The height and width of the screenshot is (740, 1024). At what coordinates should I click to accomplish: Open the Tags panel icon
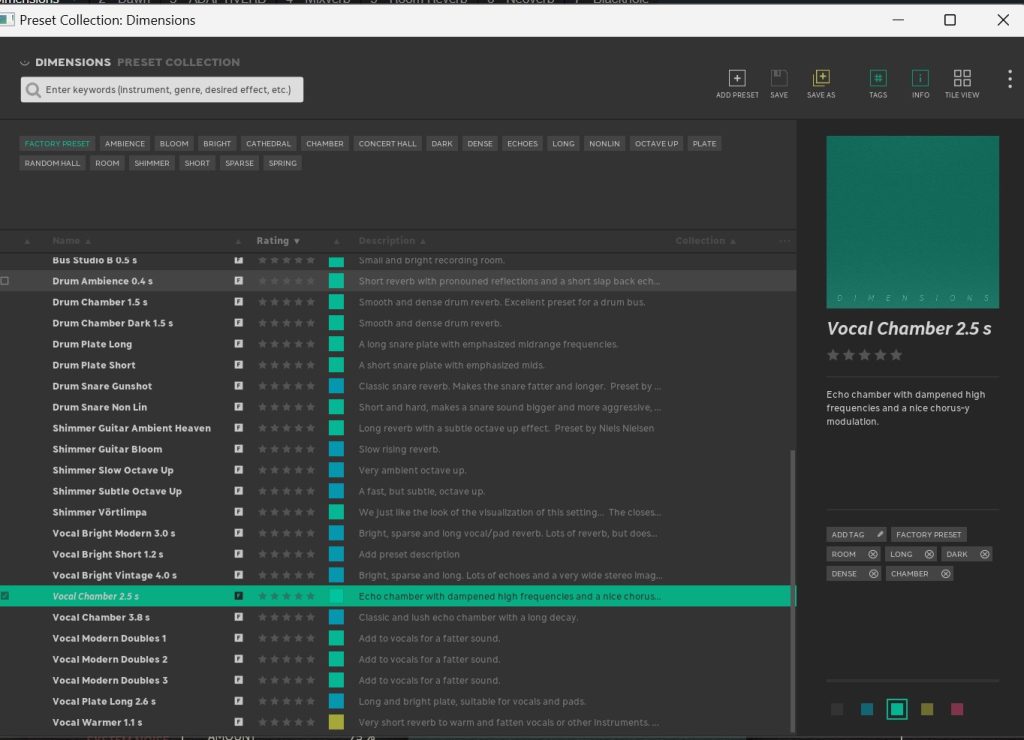coord(878,79)
